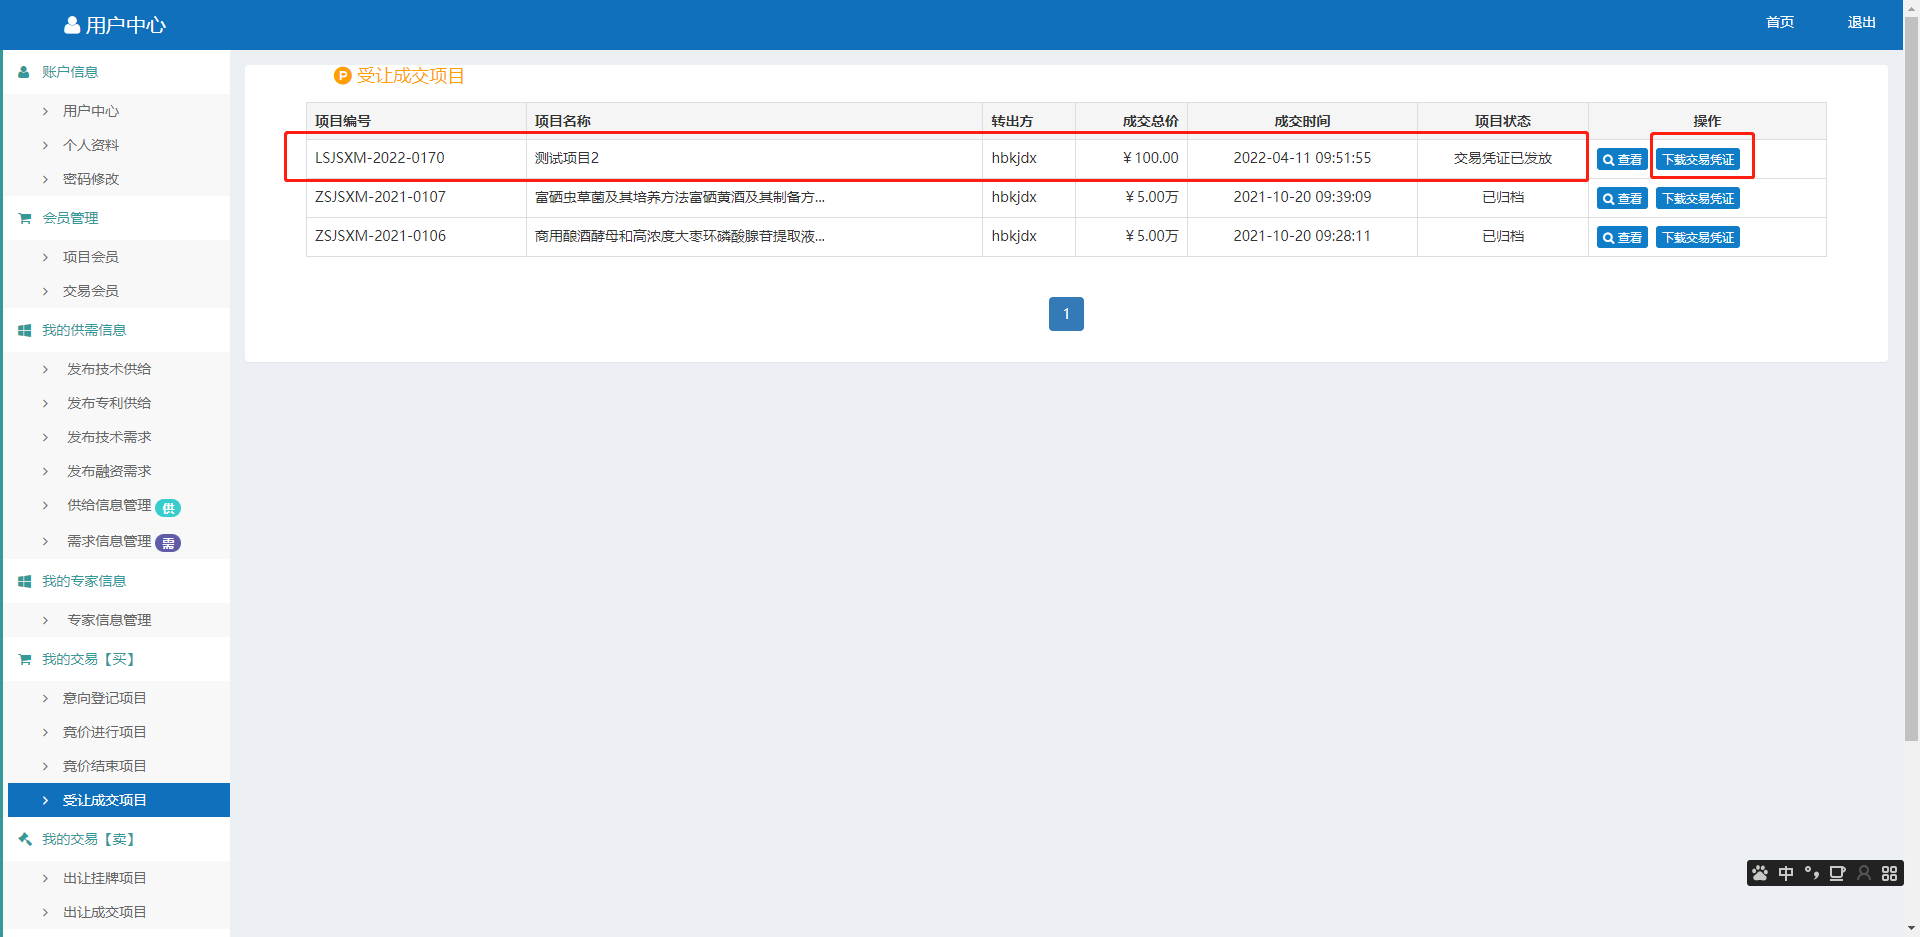The image size is (1920, 937).
Task: Click the 需 badge next to 需求信息管理
Action: pos(168,543)
